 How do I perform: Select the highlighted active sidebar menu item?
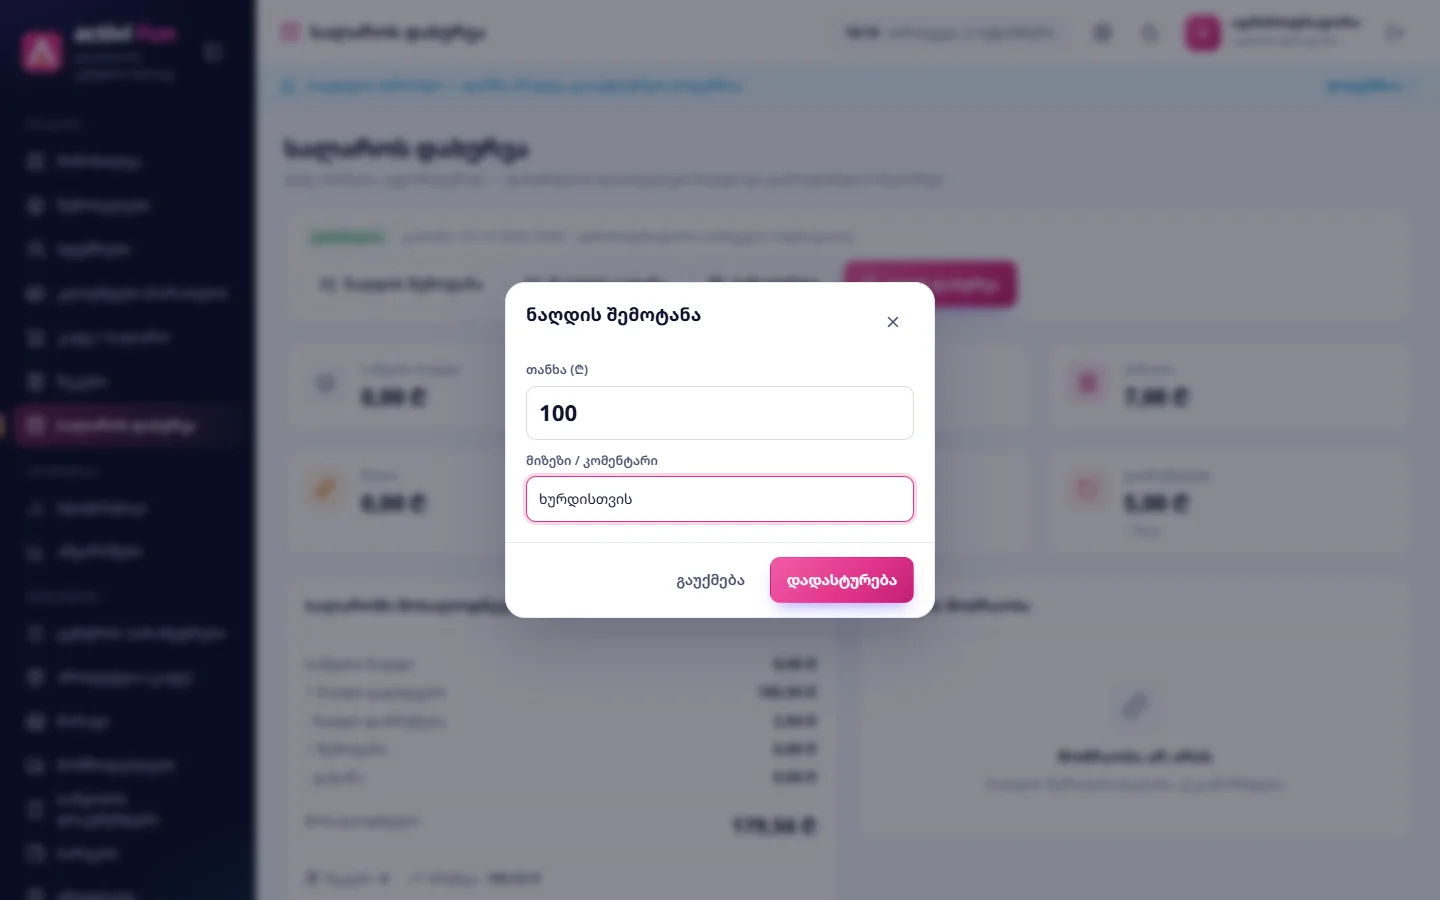point(125,426)
